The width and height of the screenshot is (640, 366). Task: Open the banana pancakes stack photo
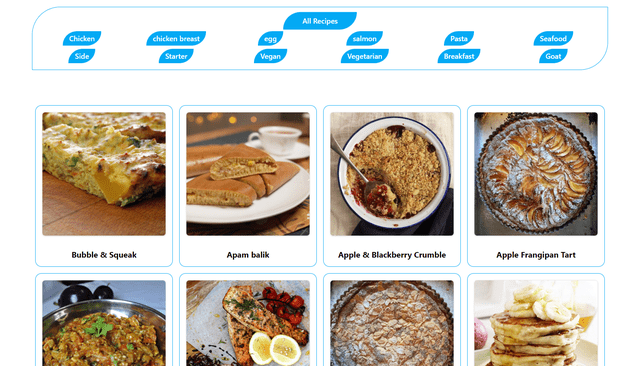(536, 323)
